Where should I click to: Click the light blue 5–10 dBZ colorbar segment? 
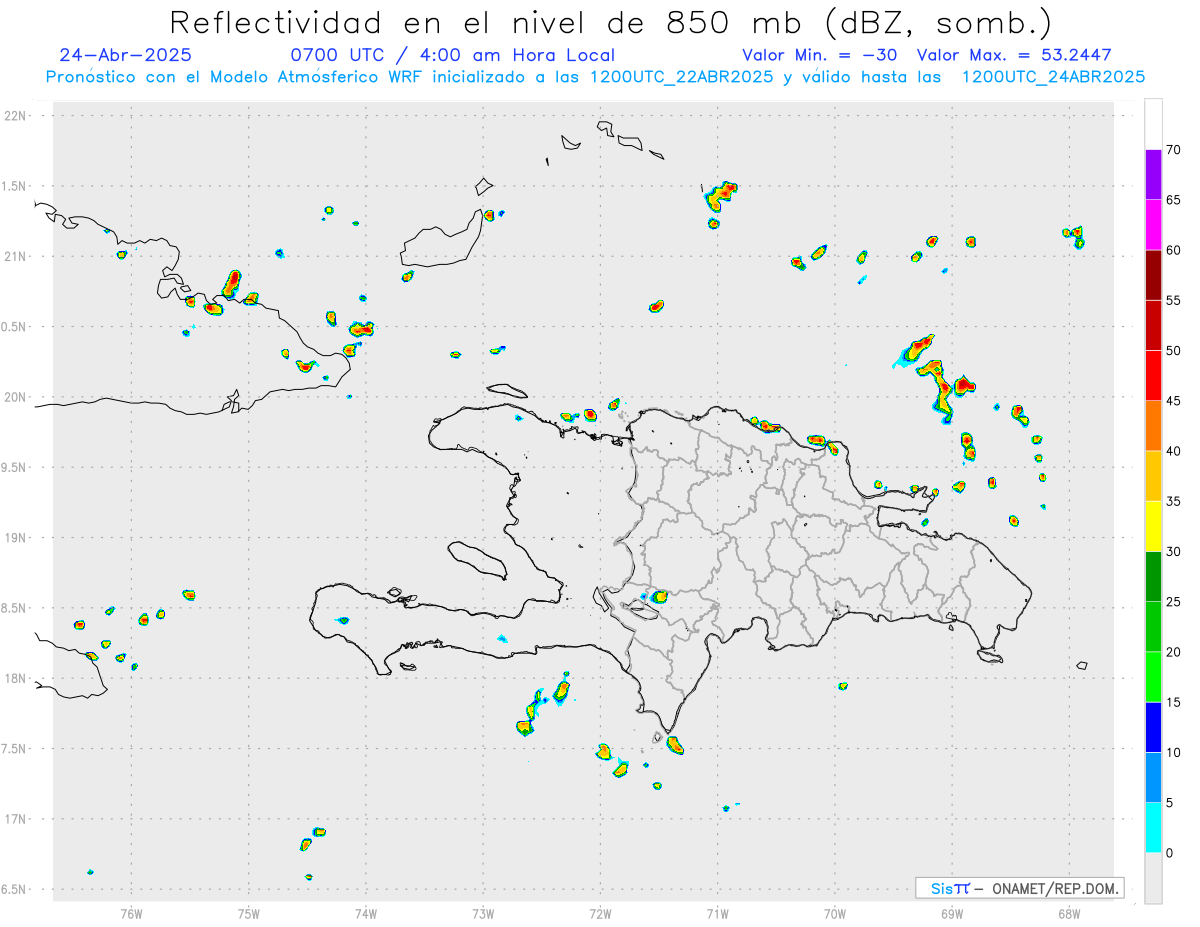pos(1153,777)
